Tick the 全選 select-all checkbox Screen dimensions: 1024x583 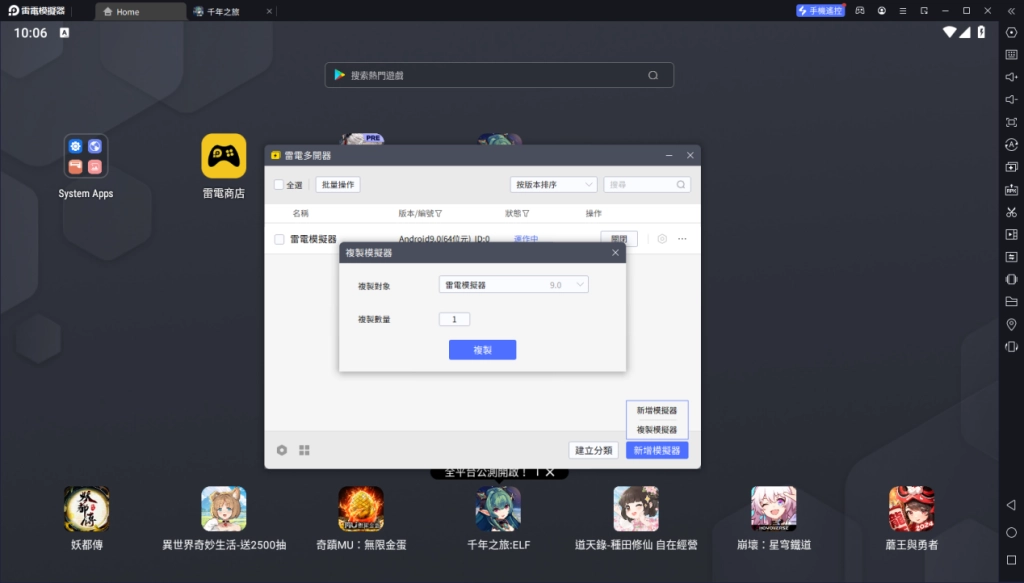coord(279,185)
